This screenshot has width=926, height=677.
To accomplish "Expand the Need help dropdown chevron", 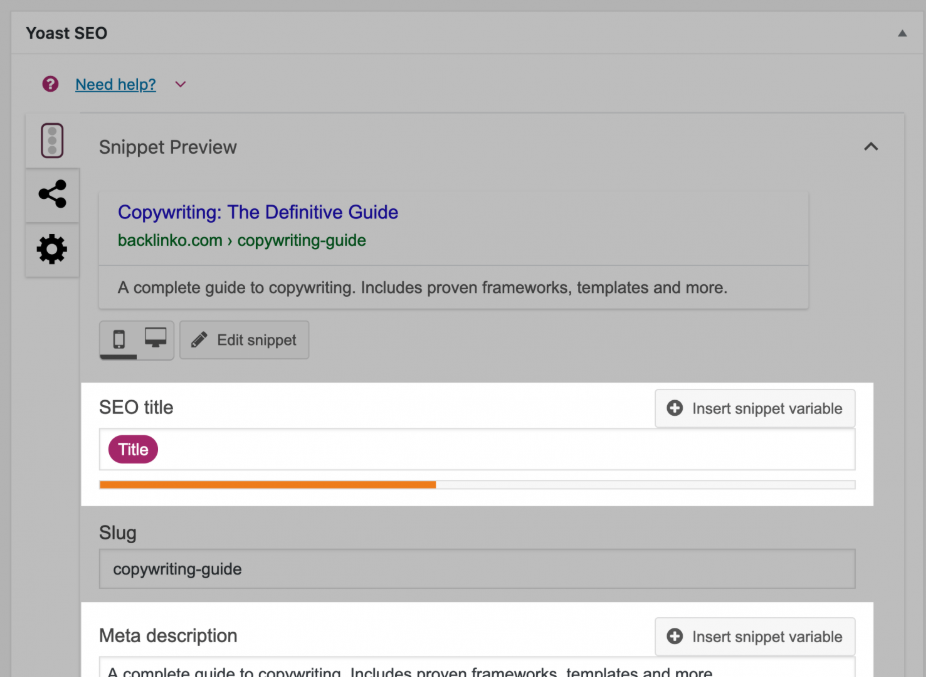I will point(181,84).
